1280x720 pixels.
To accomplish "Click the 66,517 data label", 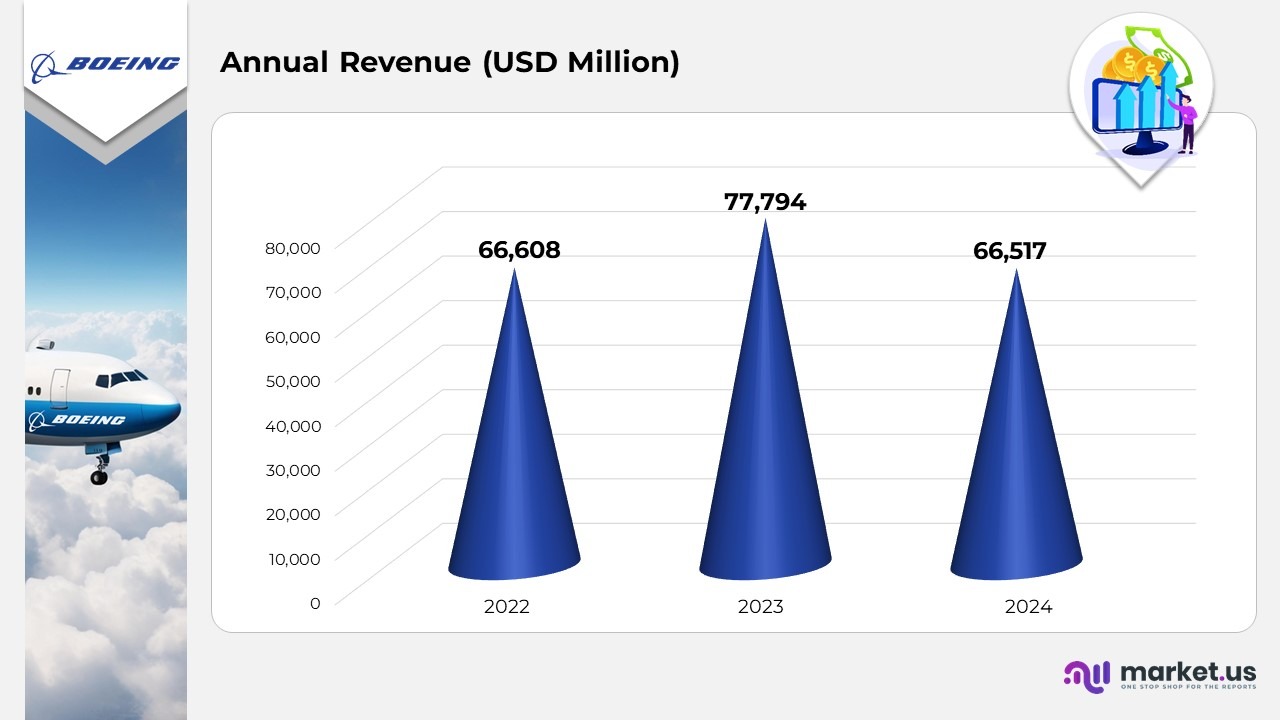I will click(x=1010, y=250).
